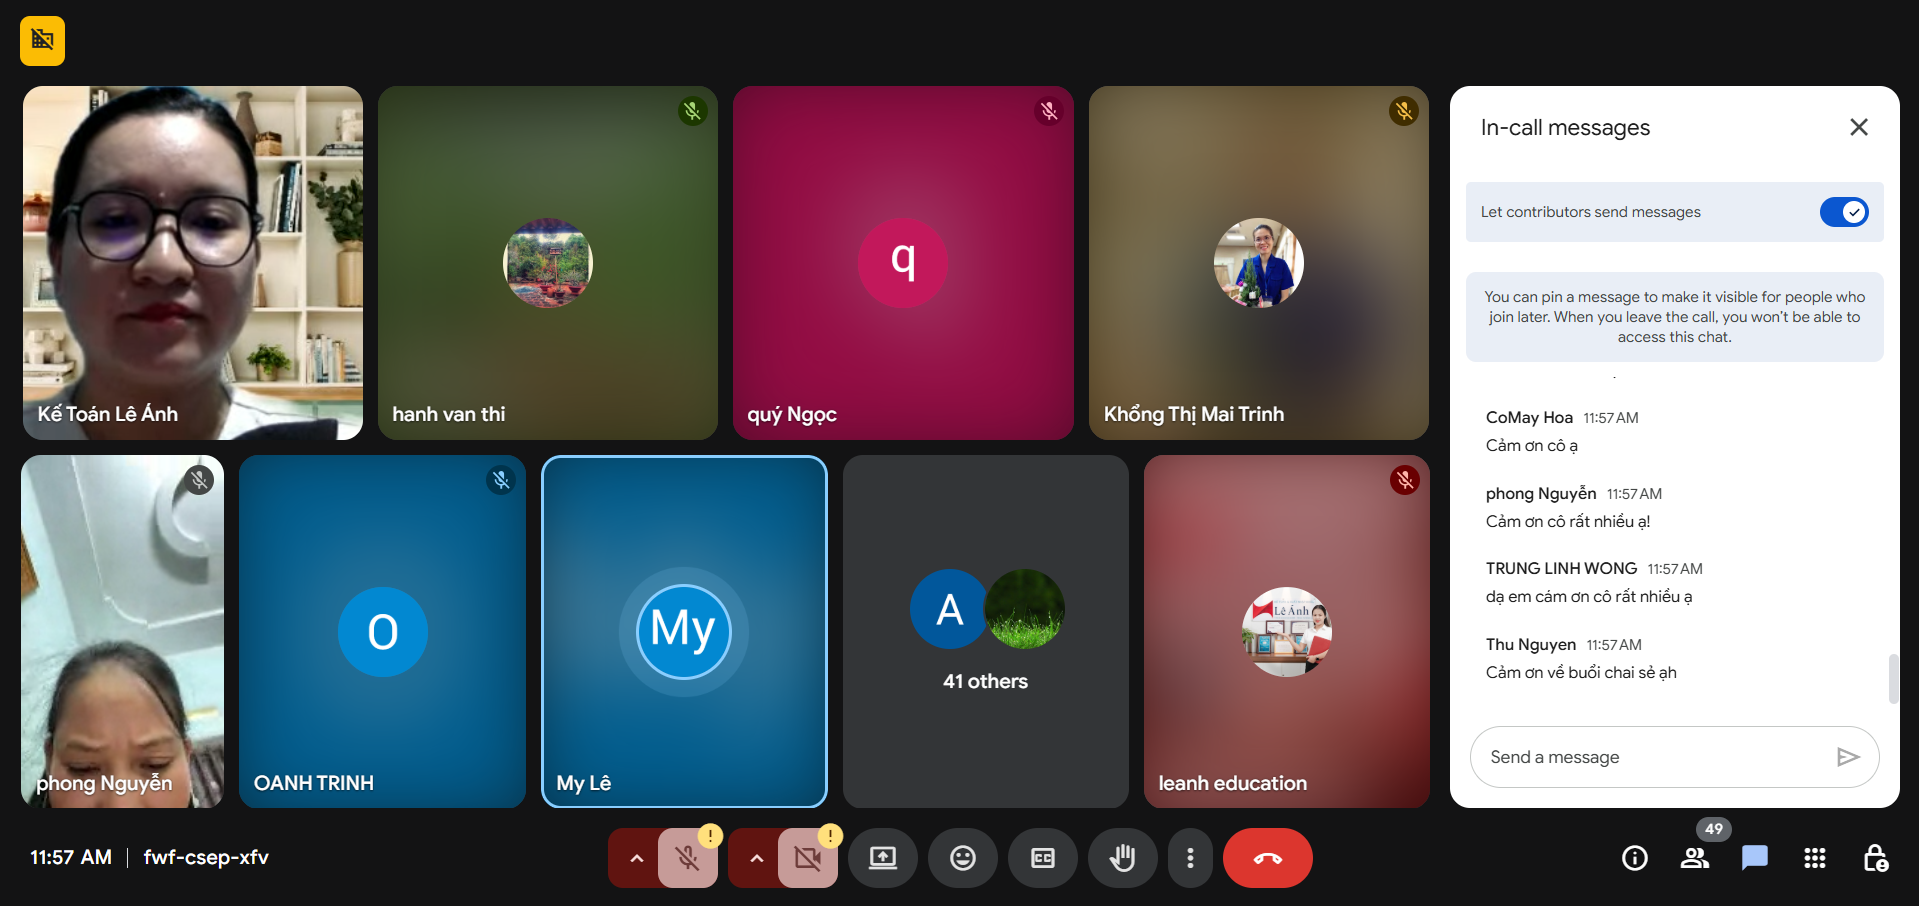1919x906 pixels.
Task: Toggle the chat panel icon
Action: click(1754, 858)
